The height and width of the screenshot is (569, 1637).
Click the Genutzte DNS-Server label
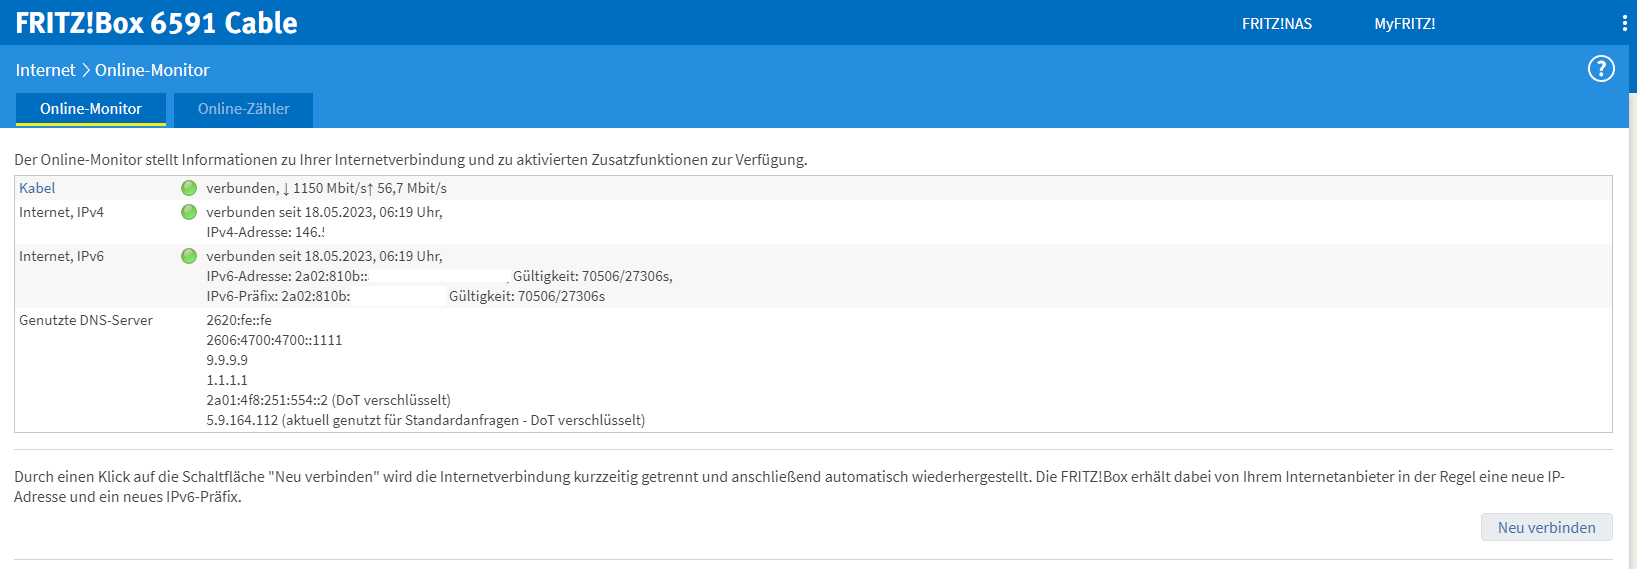click(x=86, y=320)
